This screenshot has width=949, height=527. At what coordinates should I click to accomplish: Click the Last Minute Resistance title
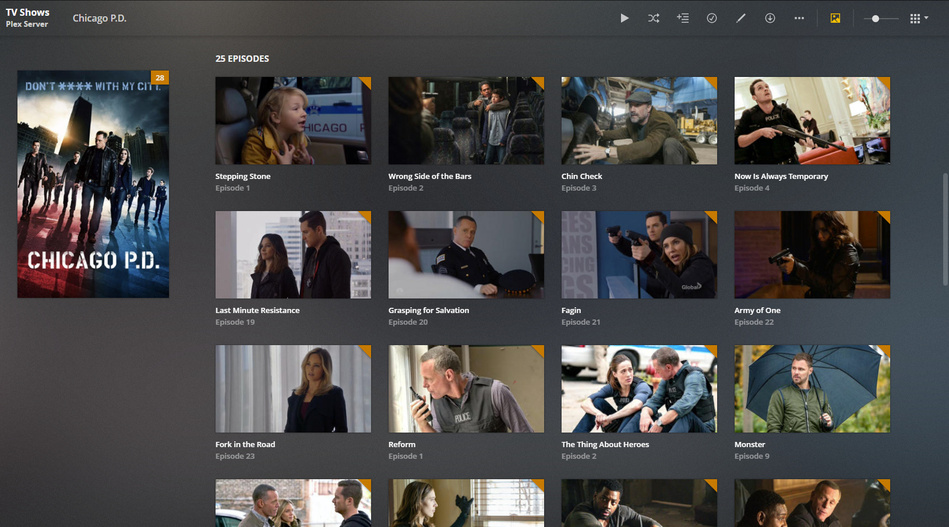(x=257, y=310)
